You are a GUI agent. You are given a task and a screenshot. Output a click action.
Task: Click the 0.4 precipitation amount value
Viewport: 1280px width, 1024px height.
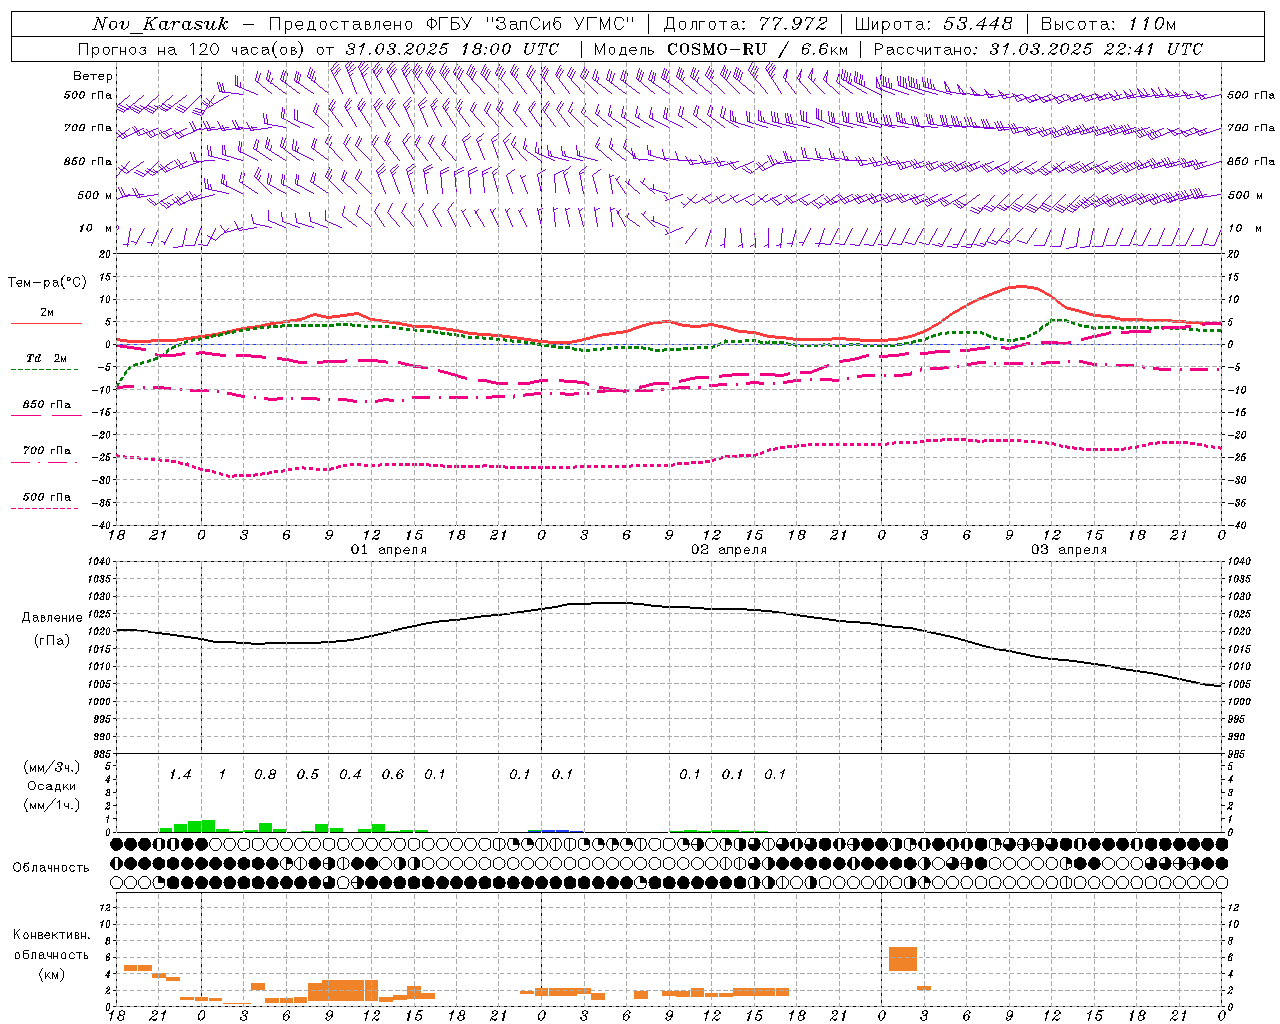(350, 775)
